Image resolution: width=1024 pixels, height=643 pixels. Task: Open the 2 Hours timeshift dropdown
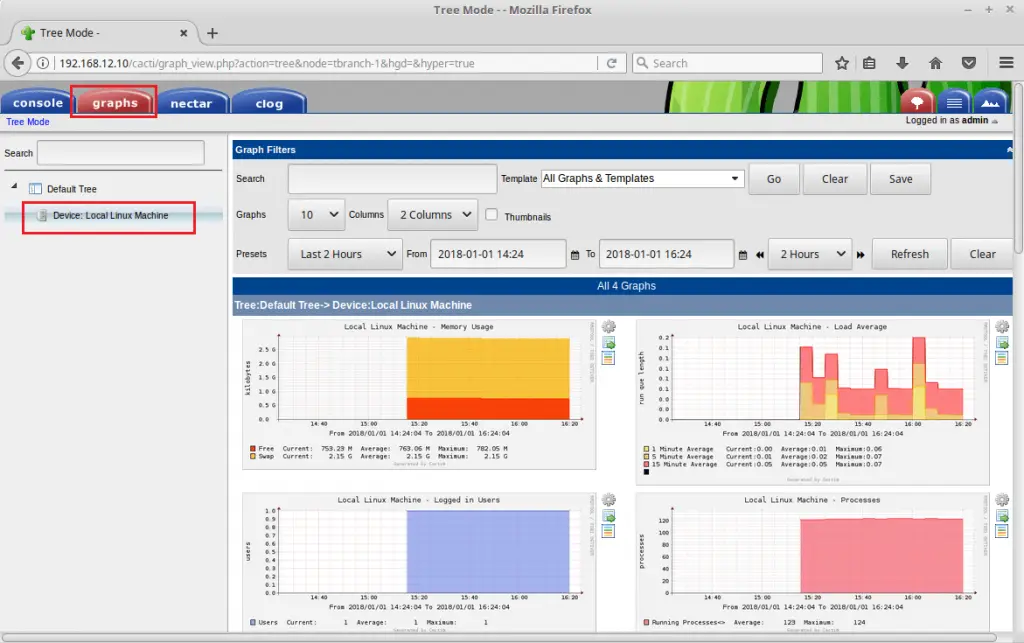pos(810,254)
